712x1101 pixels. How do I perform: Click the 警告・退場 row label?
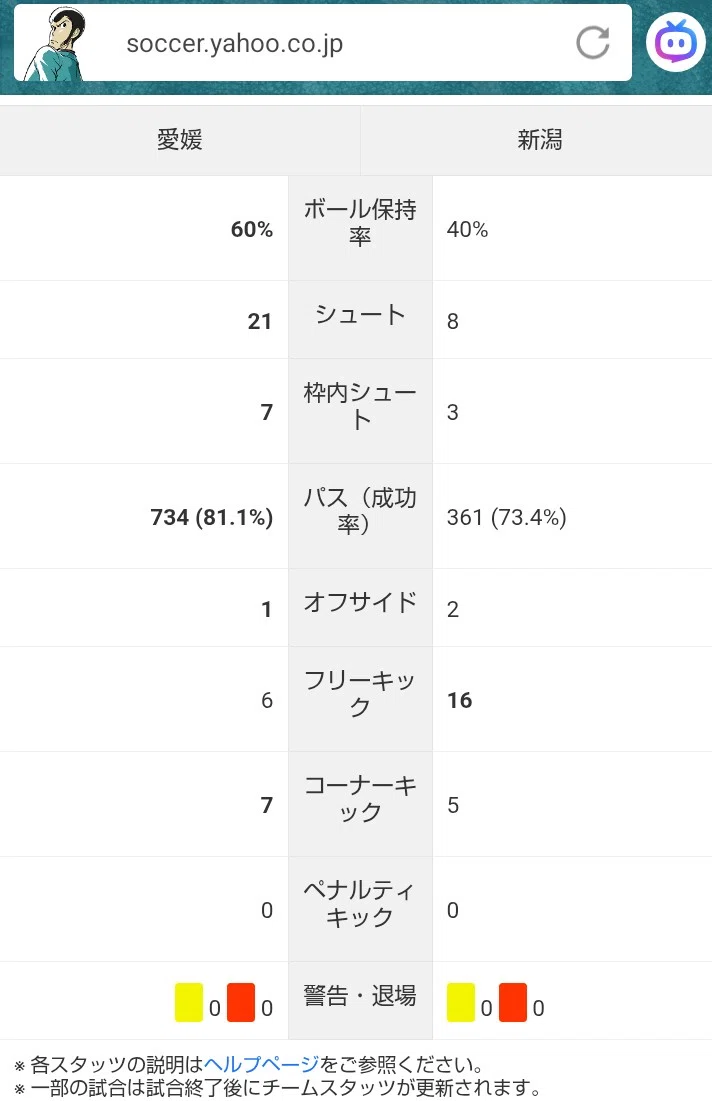coord(360,996)
